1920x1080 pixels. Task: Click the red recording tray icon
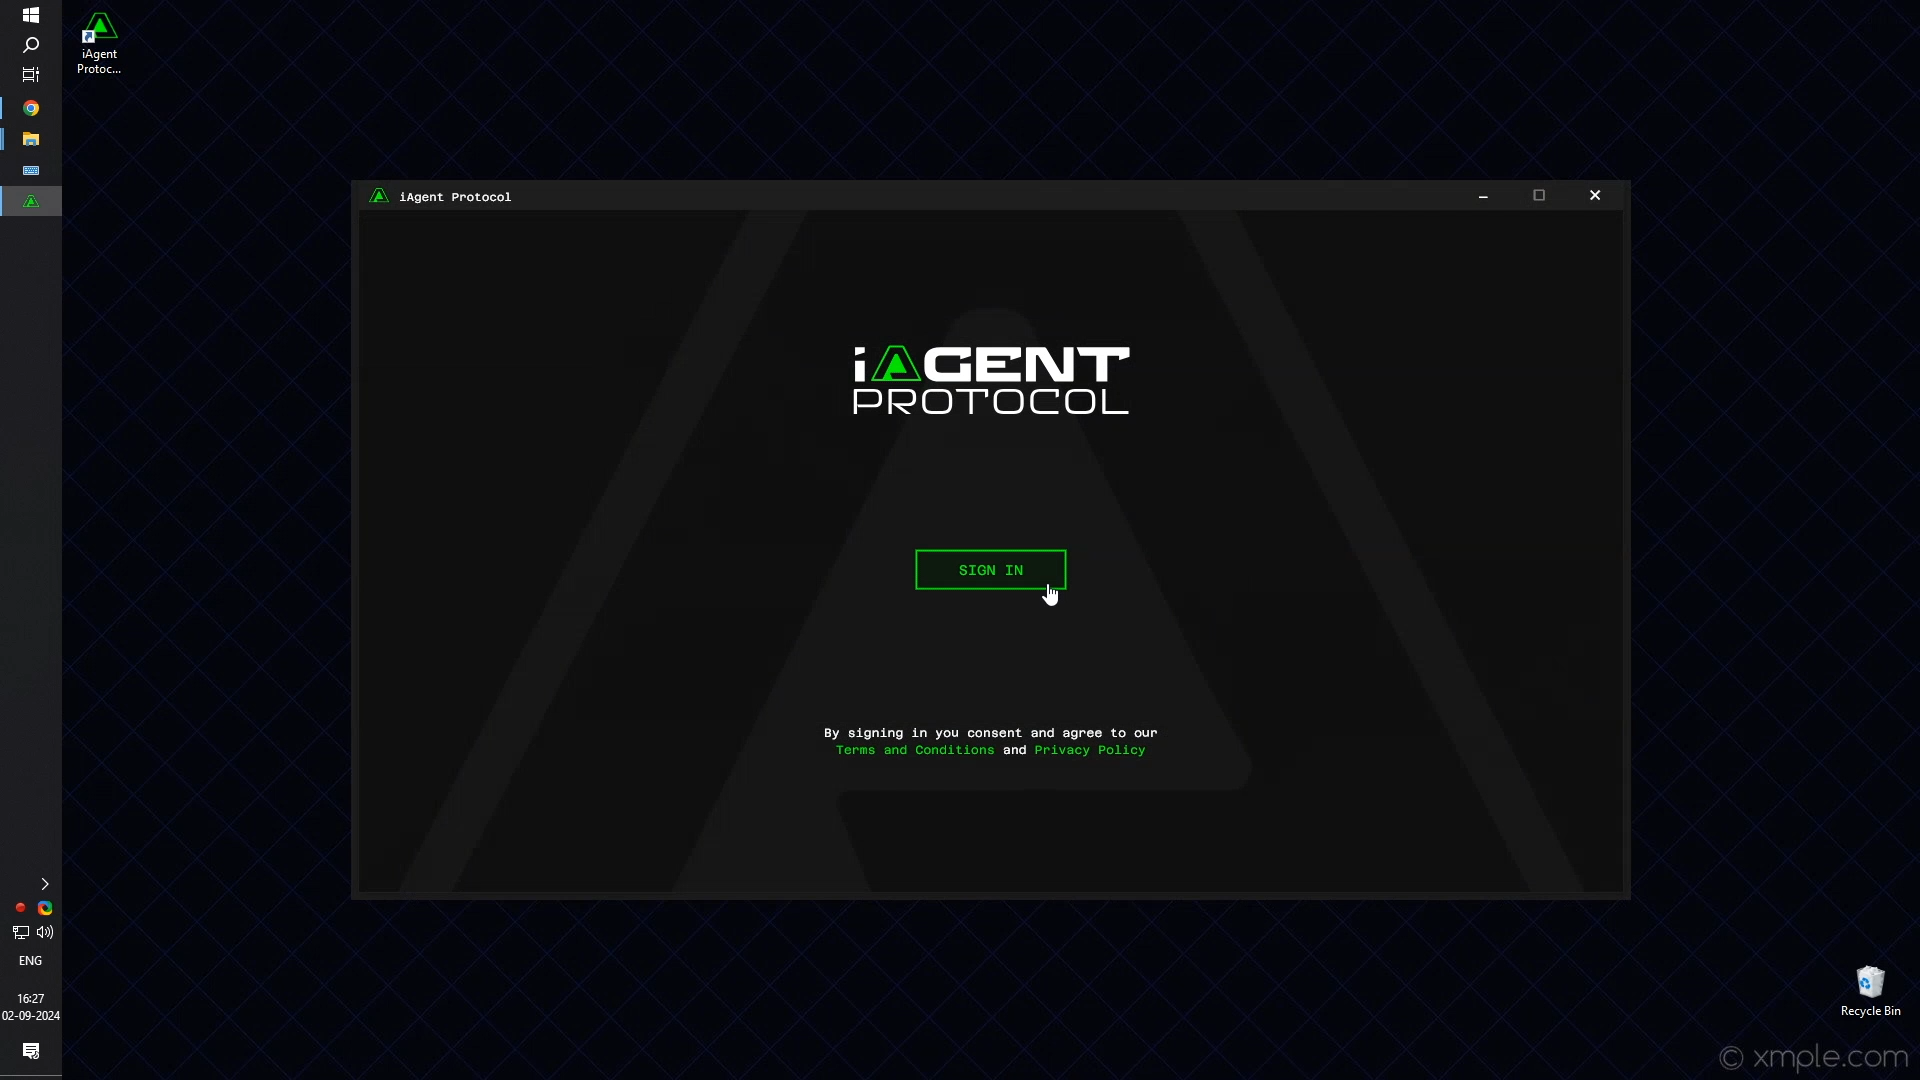[x=20, y=908]
